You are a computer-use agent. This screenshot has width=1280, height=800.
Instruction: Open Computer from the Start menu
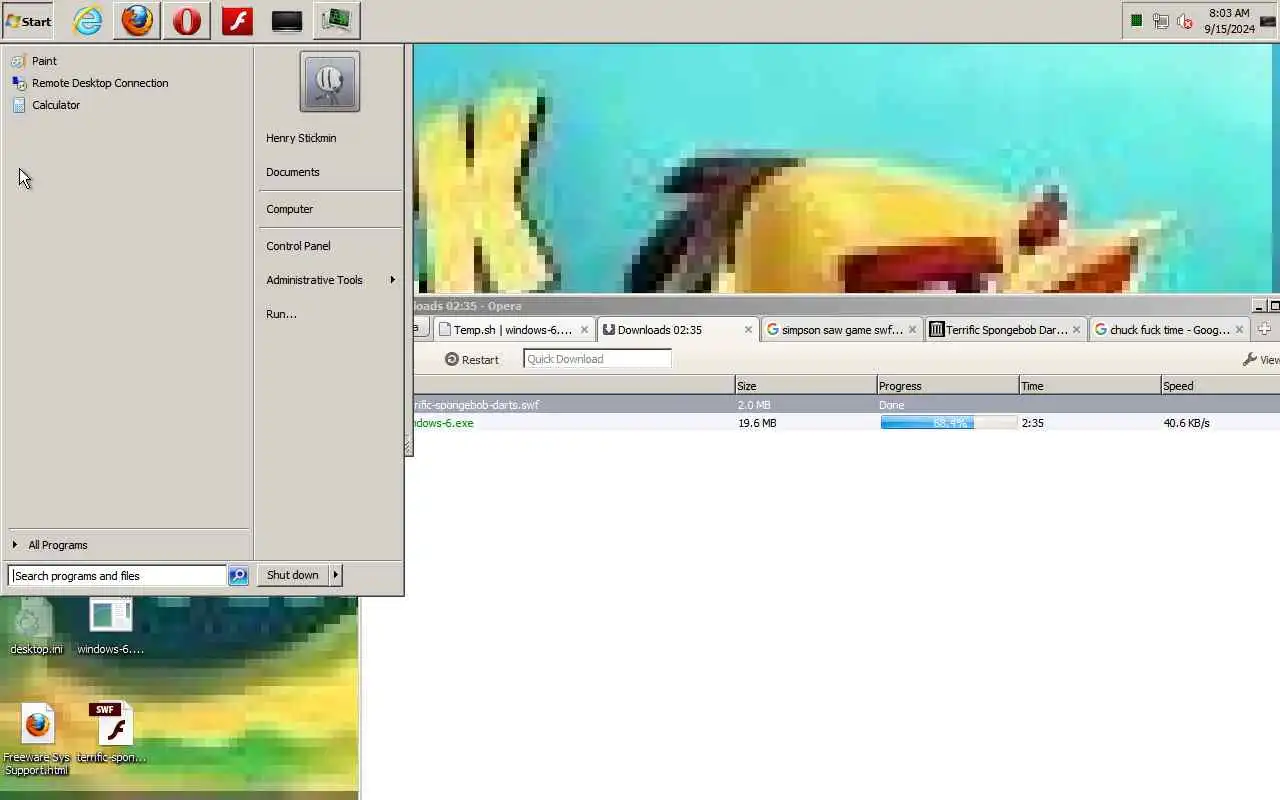coord(290,209)
